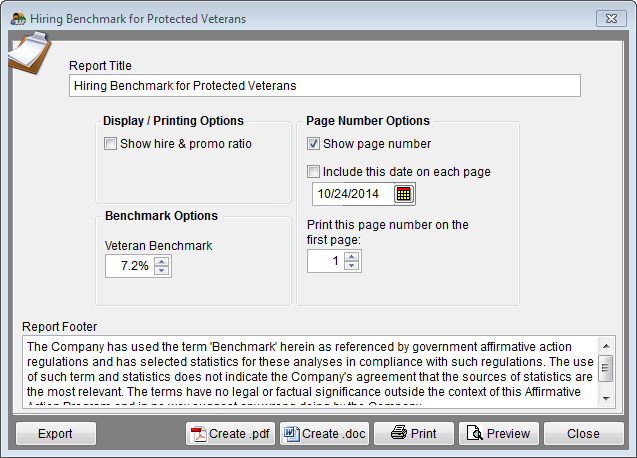Screen dimensions: 637x458
Task: Click the Report Title text field
Action: [x=325, y=86]
